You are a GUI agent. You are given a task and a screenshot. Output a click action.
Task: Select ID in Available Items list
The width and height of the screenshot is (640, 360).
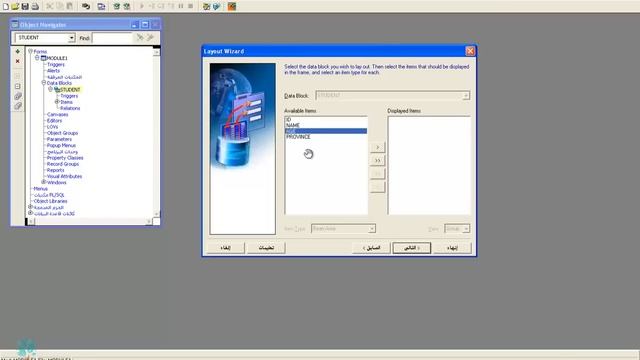pos(326,119)
